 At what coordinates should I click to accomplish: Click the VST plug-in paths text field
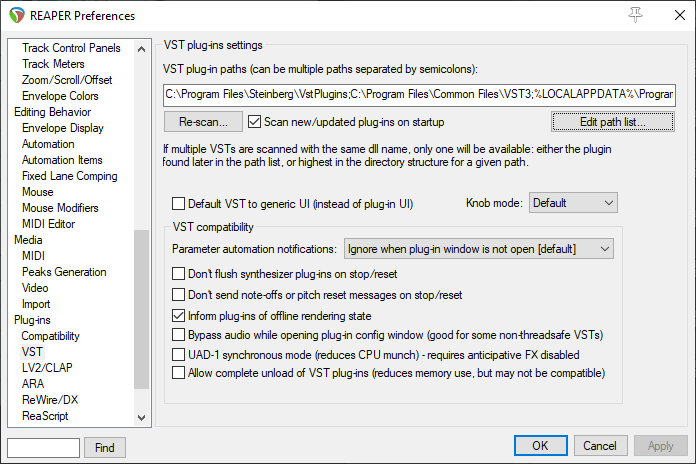point(420,95)
